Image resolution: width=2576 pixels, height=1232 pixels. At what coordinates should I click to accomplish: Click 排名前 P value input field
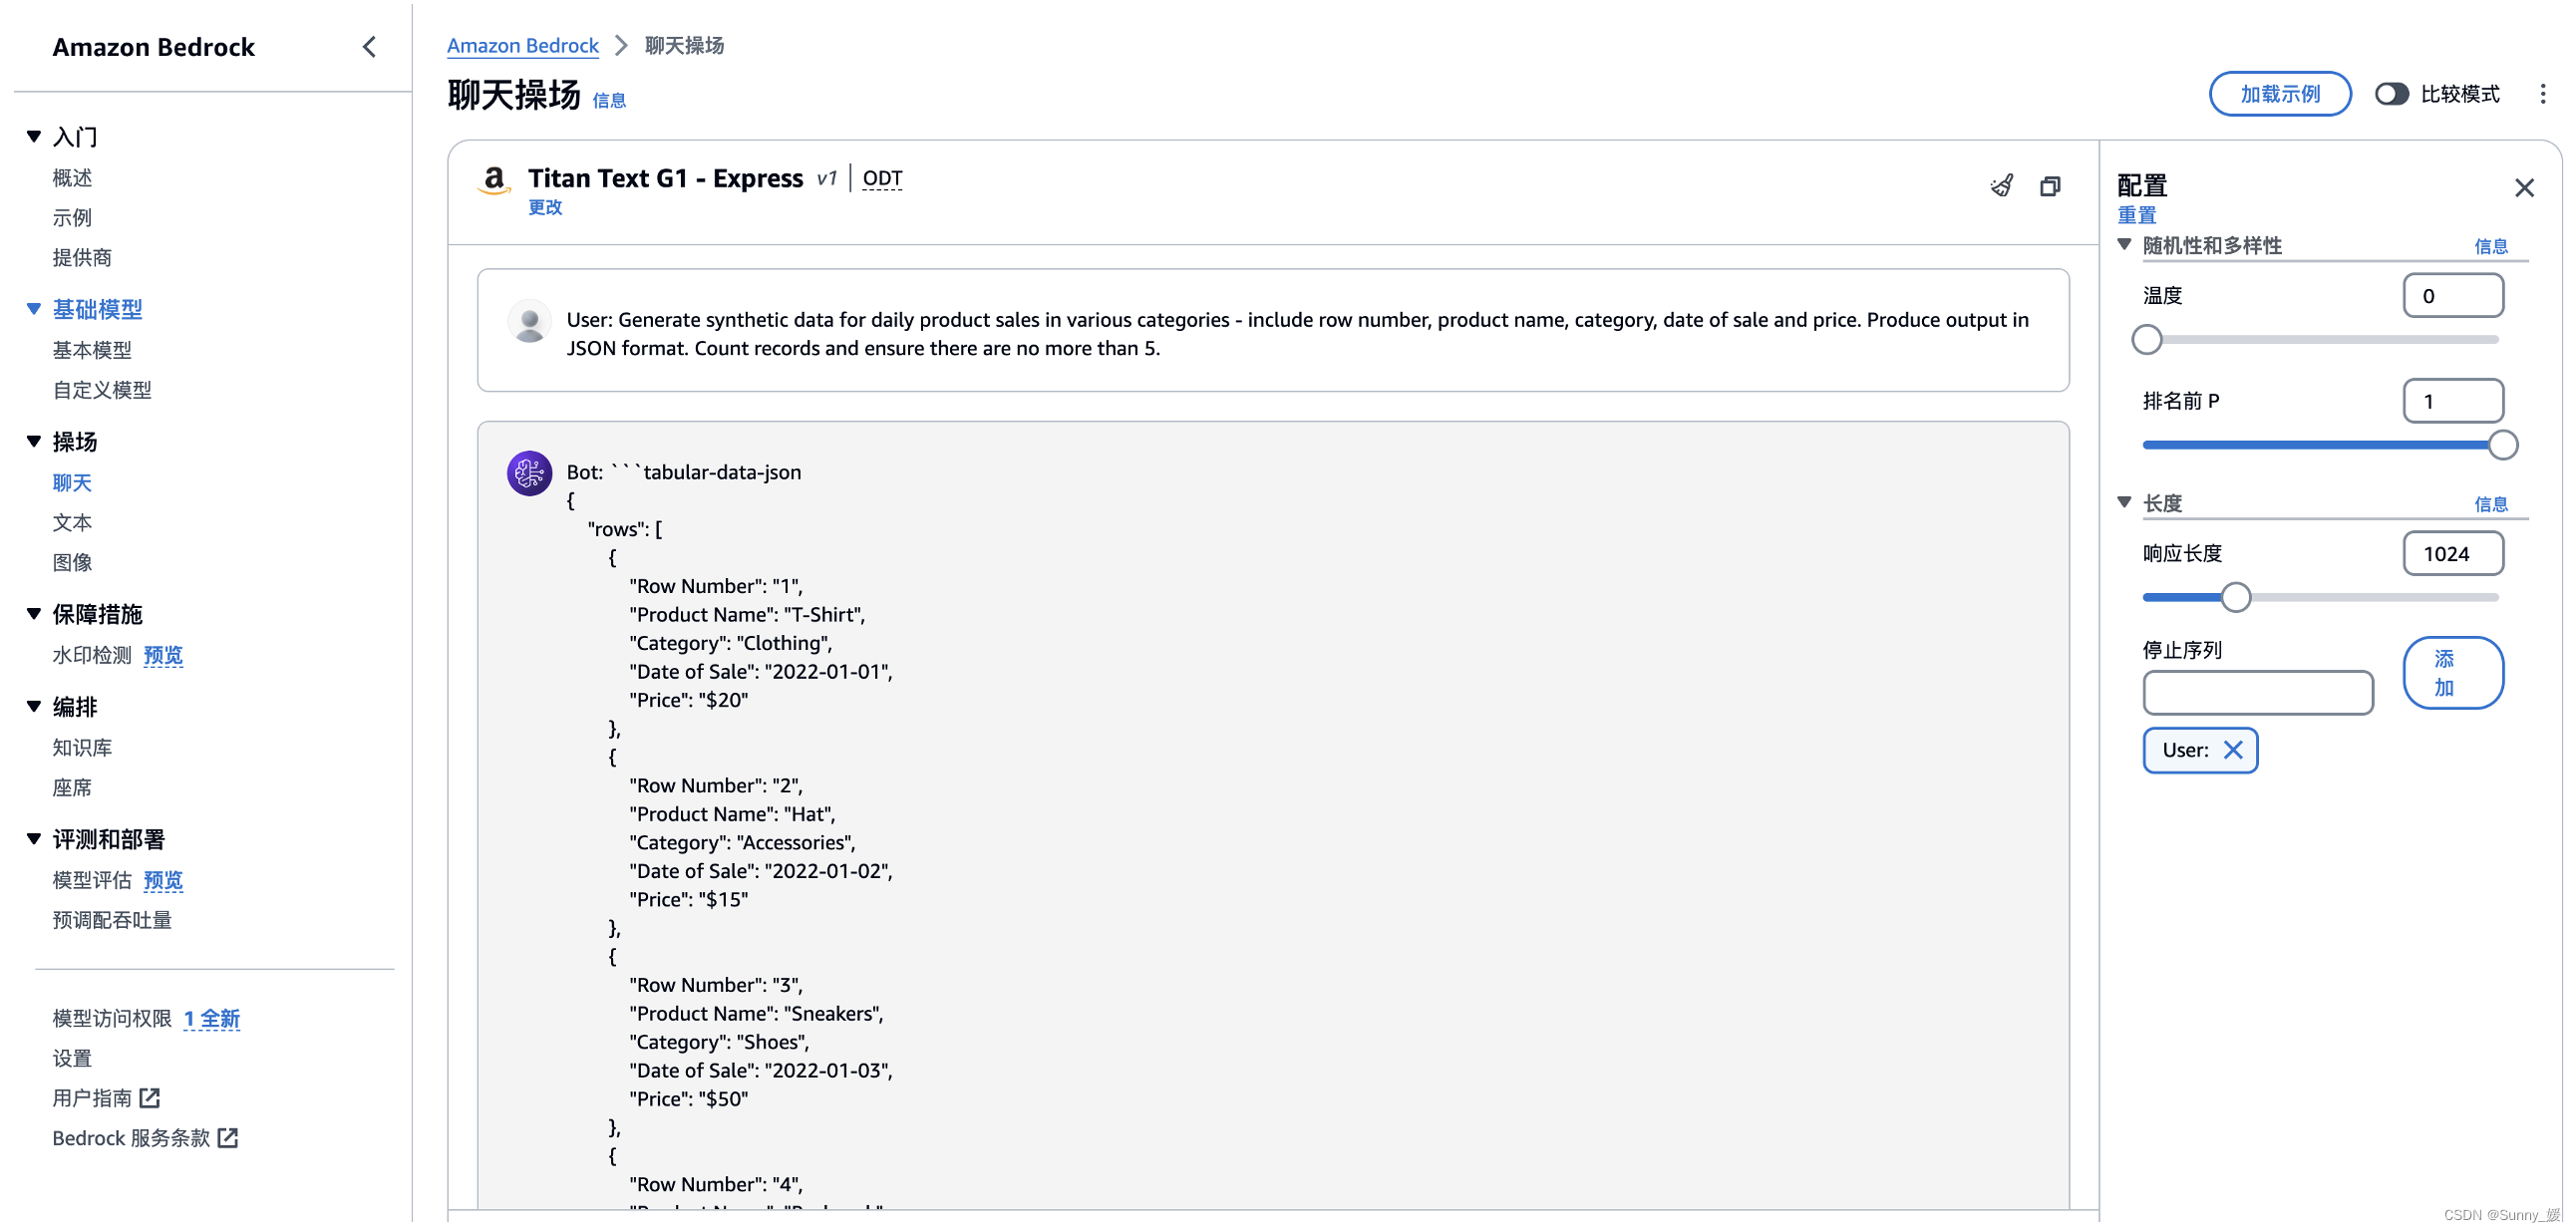point(2453,401)
